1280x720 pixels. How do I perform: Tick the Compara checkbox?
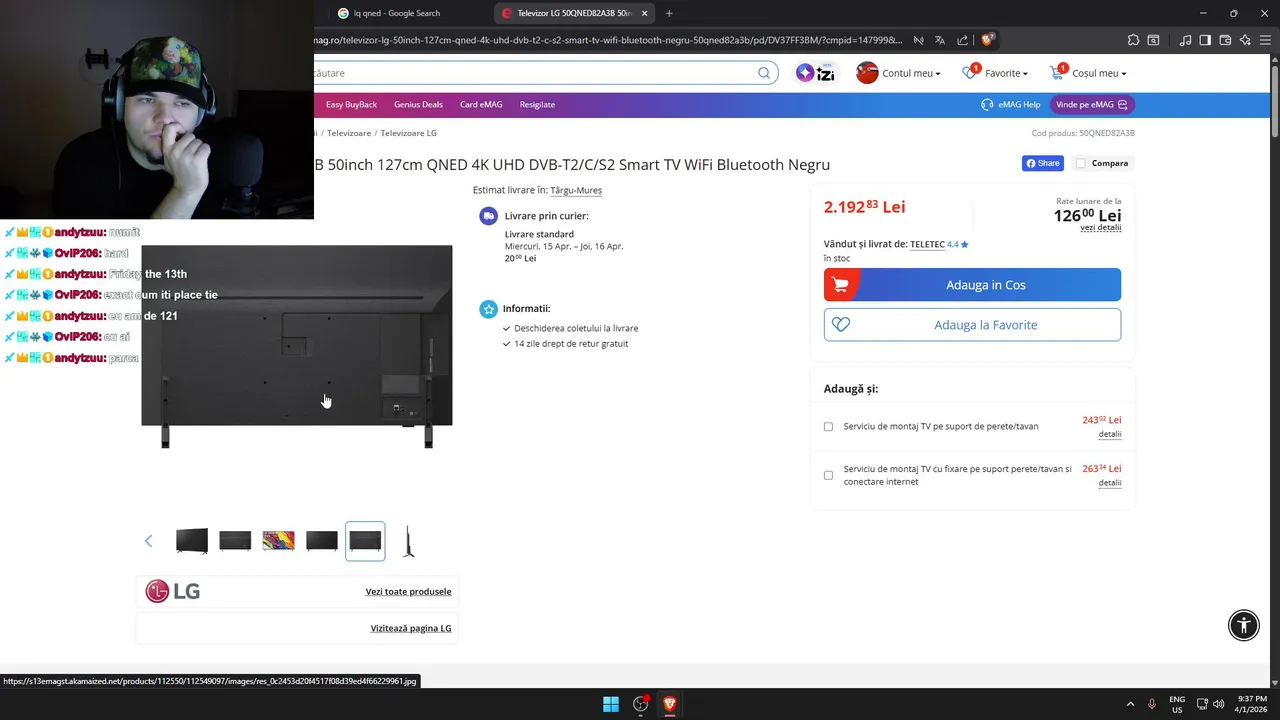point(1081,163)
